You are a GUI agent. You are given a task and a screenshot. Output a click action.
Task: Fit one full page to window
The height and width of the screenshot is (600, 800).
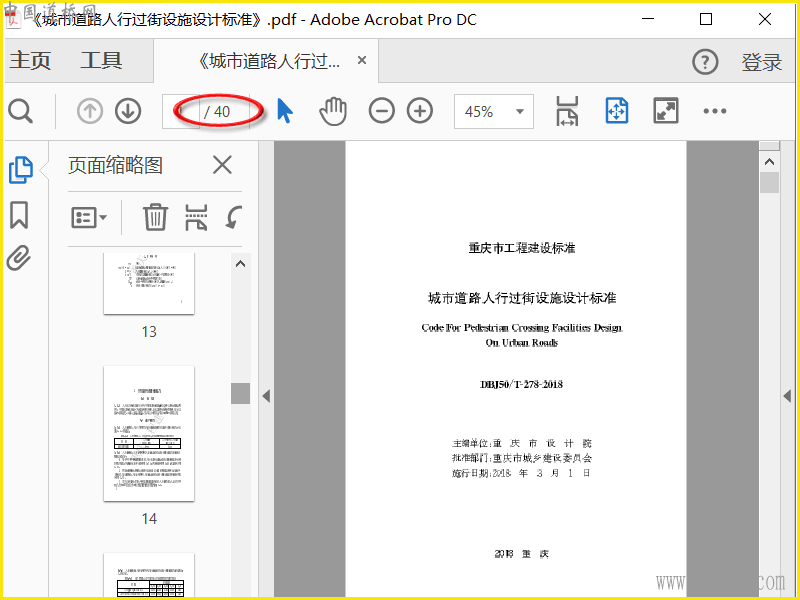[x=617, y=111]
